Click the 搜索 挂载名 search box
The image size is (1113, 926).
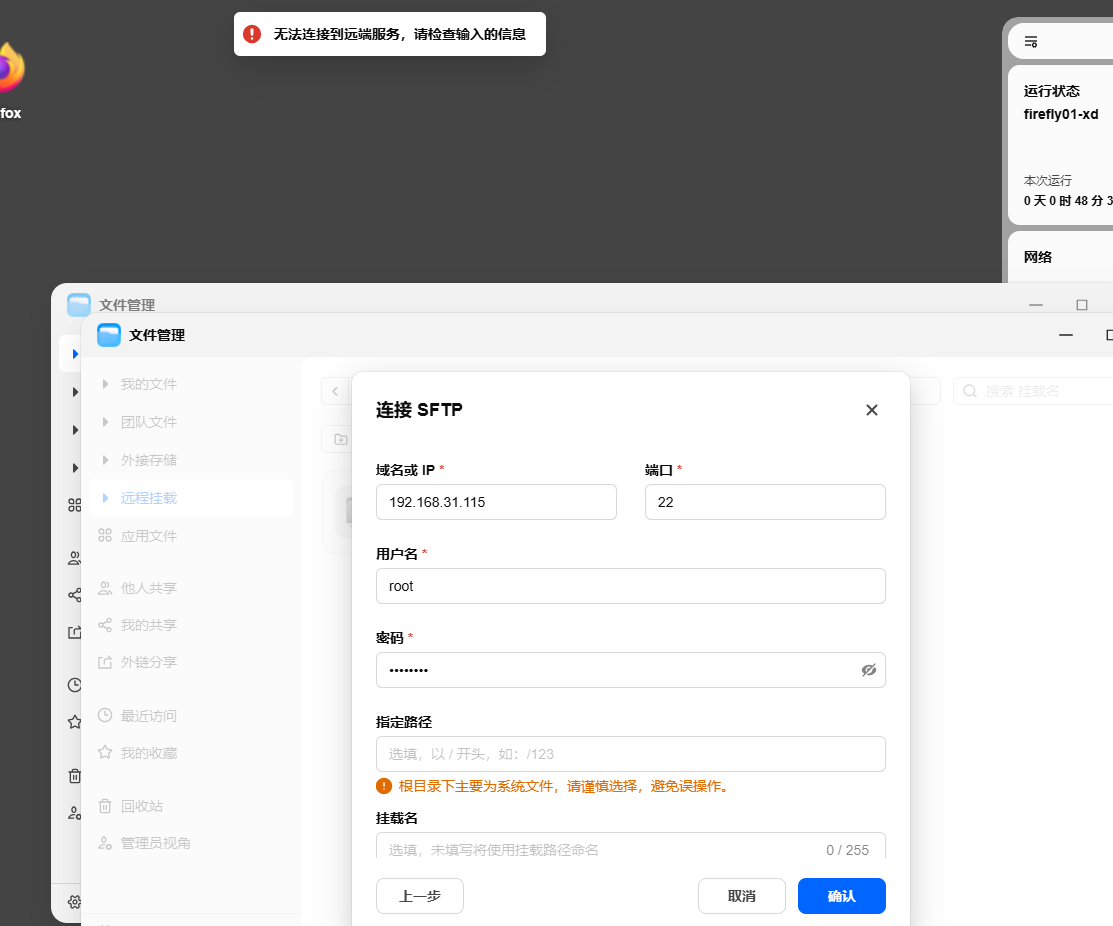pyautogui.click(x=1033, y=391)
